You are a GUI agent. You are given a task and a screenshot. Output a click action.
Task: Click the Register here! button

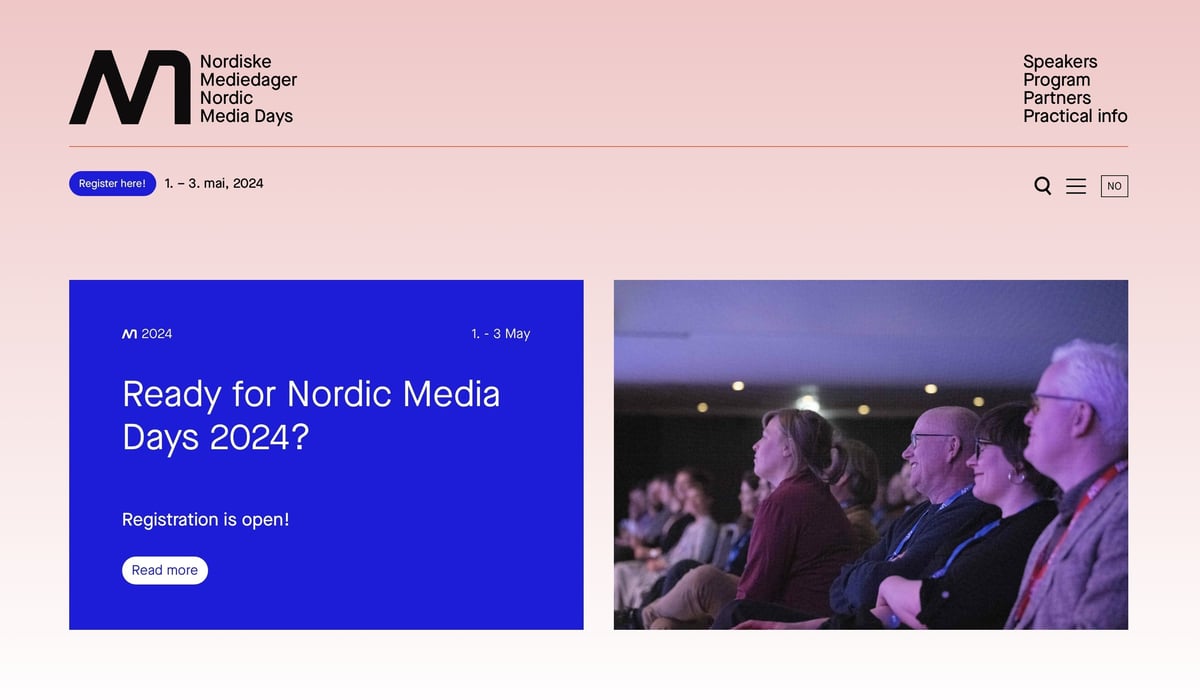click(112, 184)
